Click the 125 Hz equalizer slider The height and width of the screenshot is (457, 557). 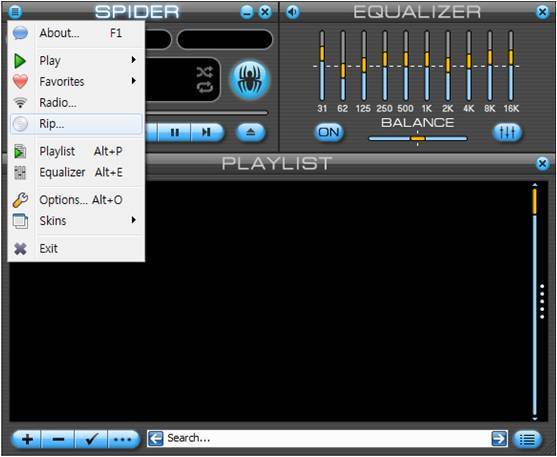[364, 66]
